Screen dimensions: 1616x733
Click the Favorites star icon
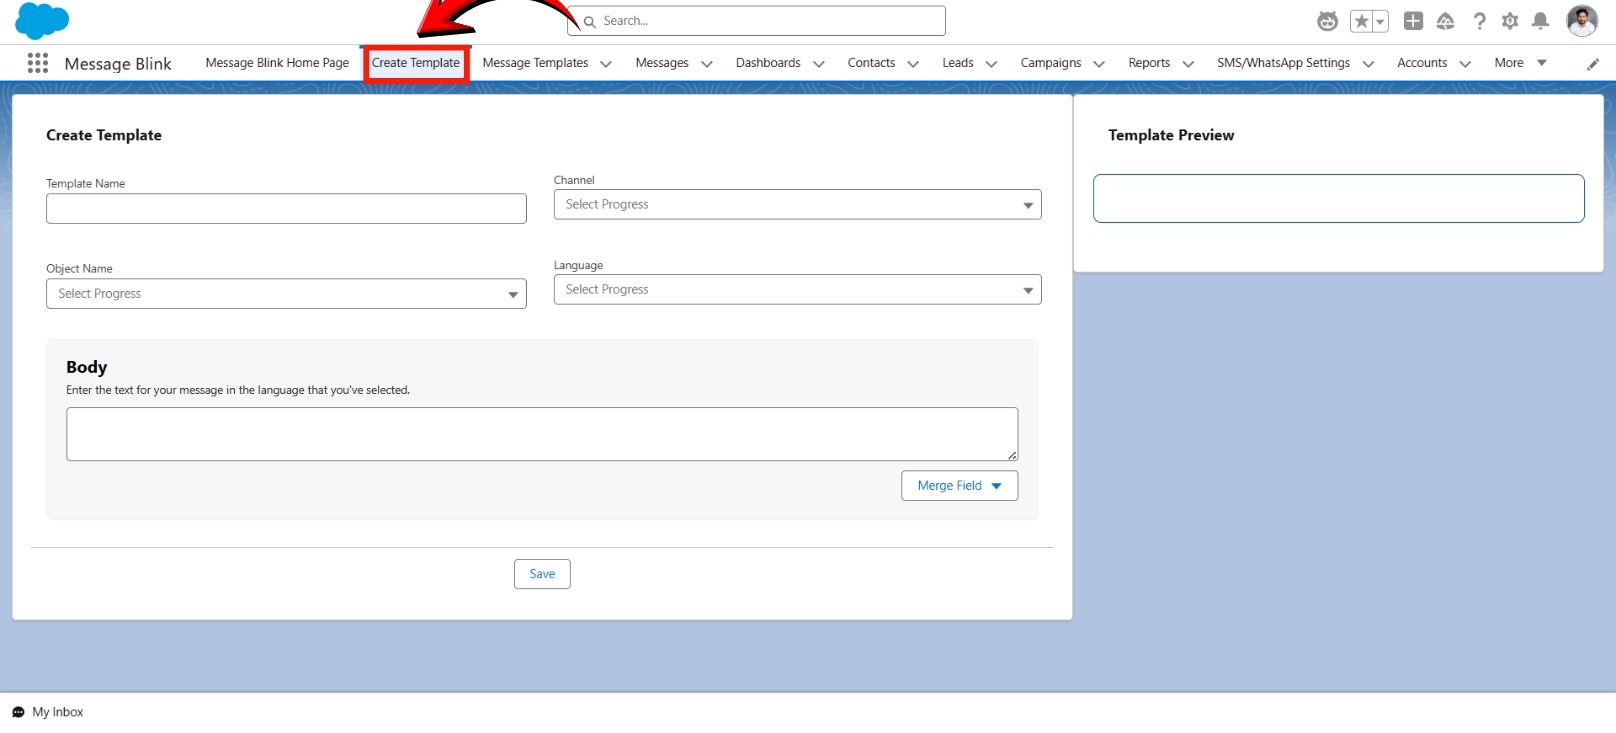(1361, 21)
